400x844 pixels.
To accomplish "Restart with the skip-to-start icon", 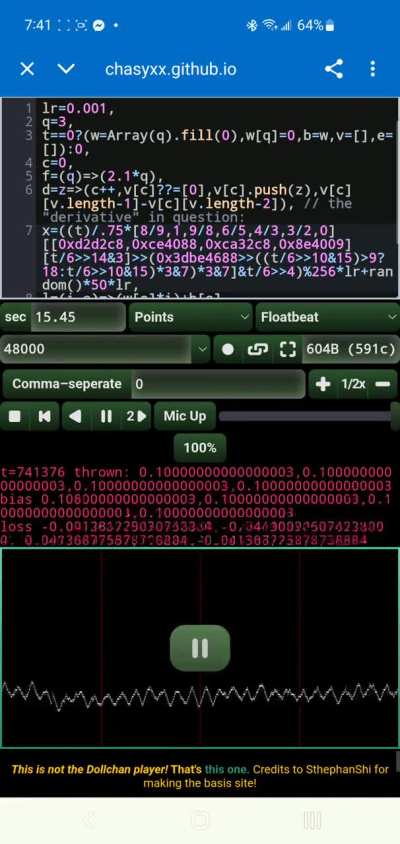I will click(x=45, y=416).
